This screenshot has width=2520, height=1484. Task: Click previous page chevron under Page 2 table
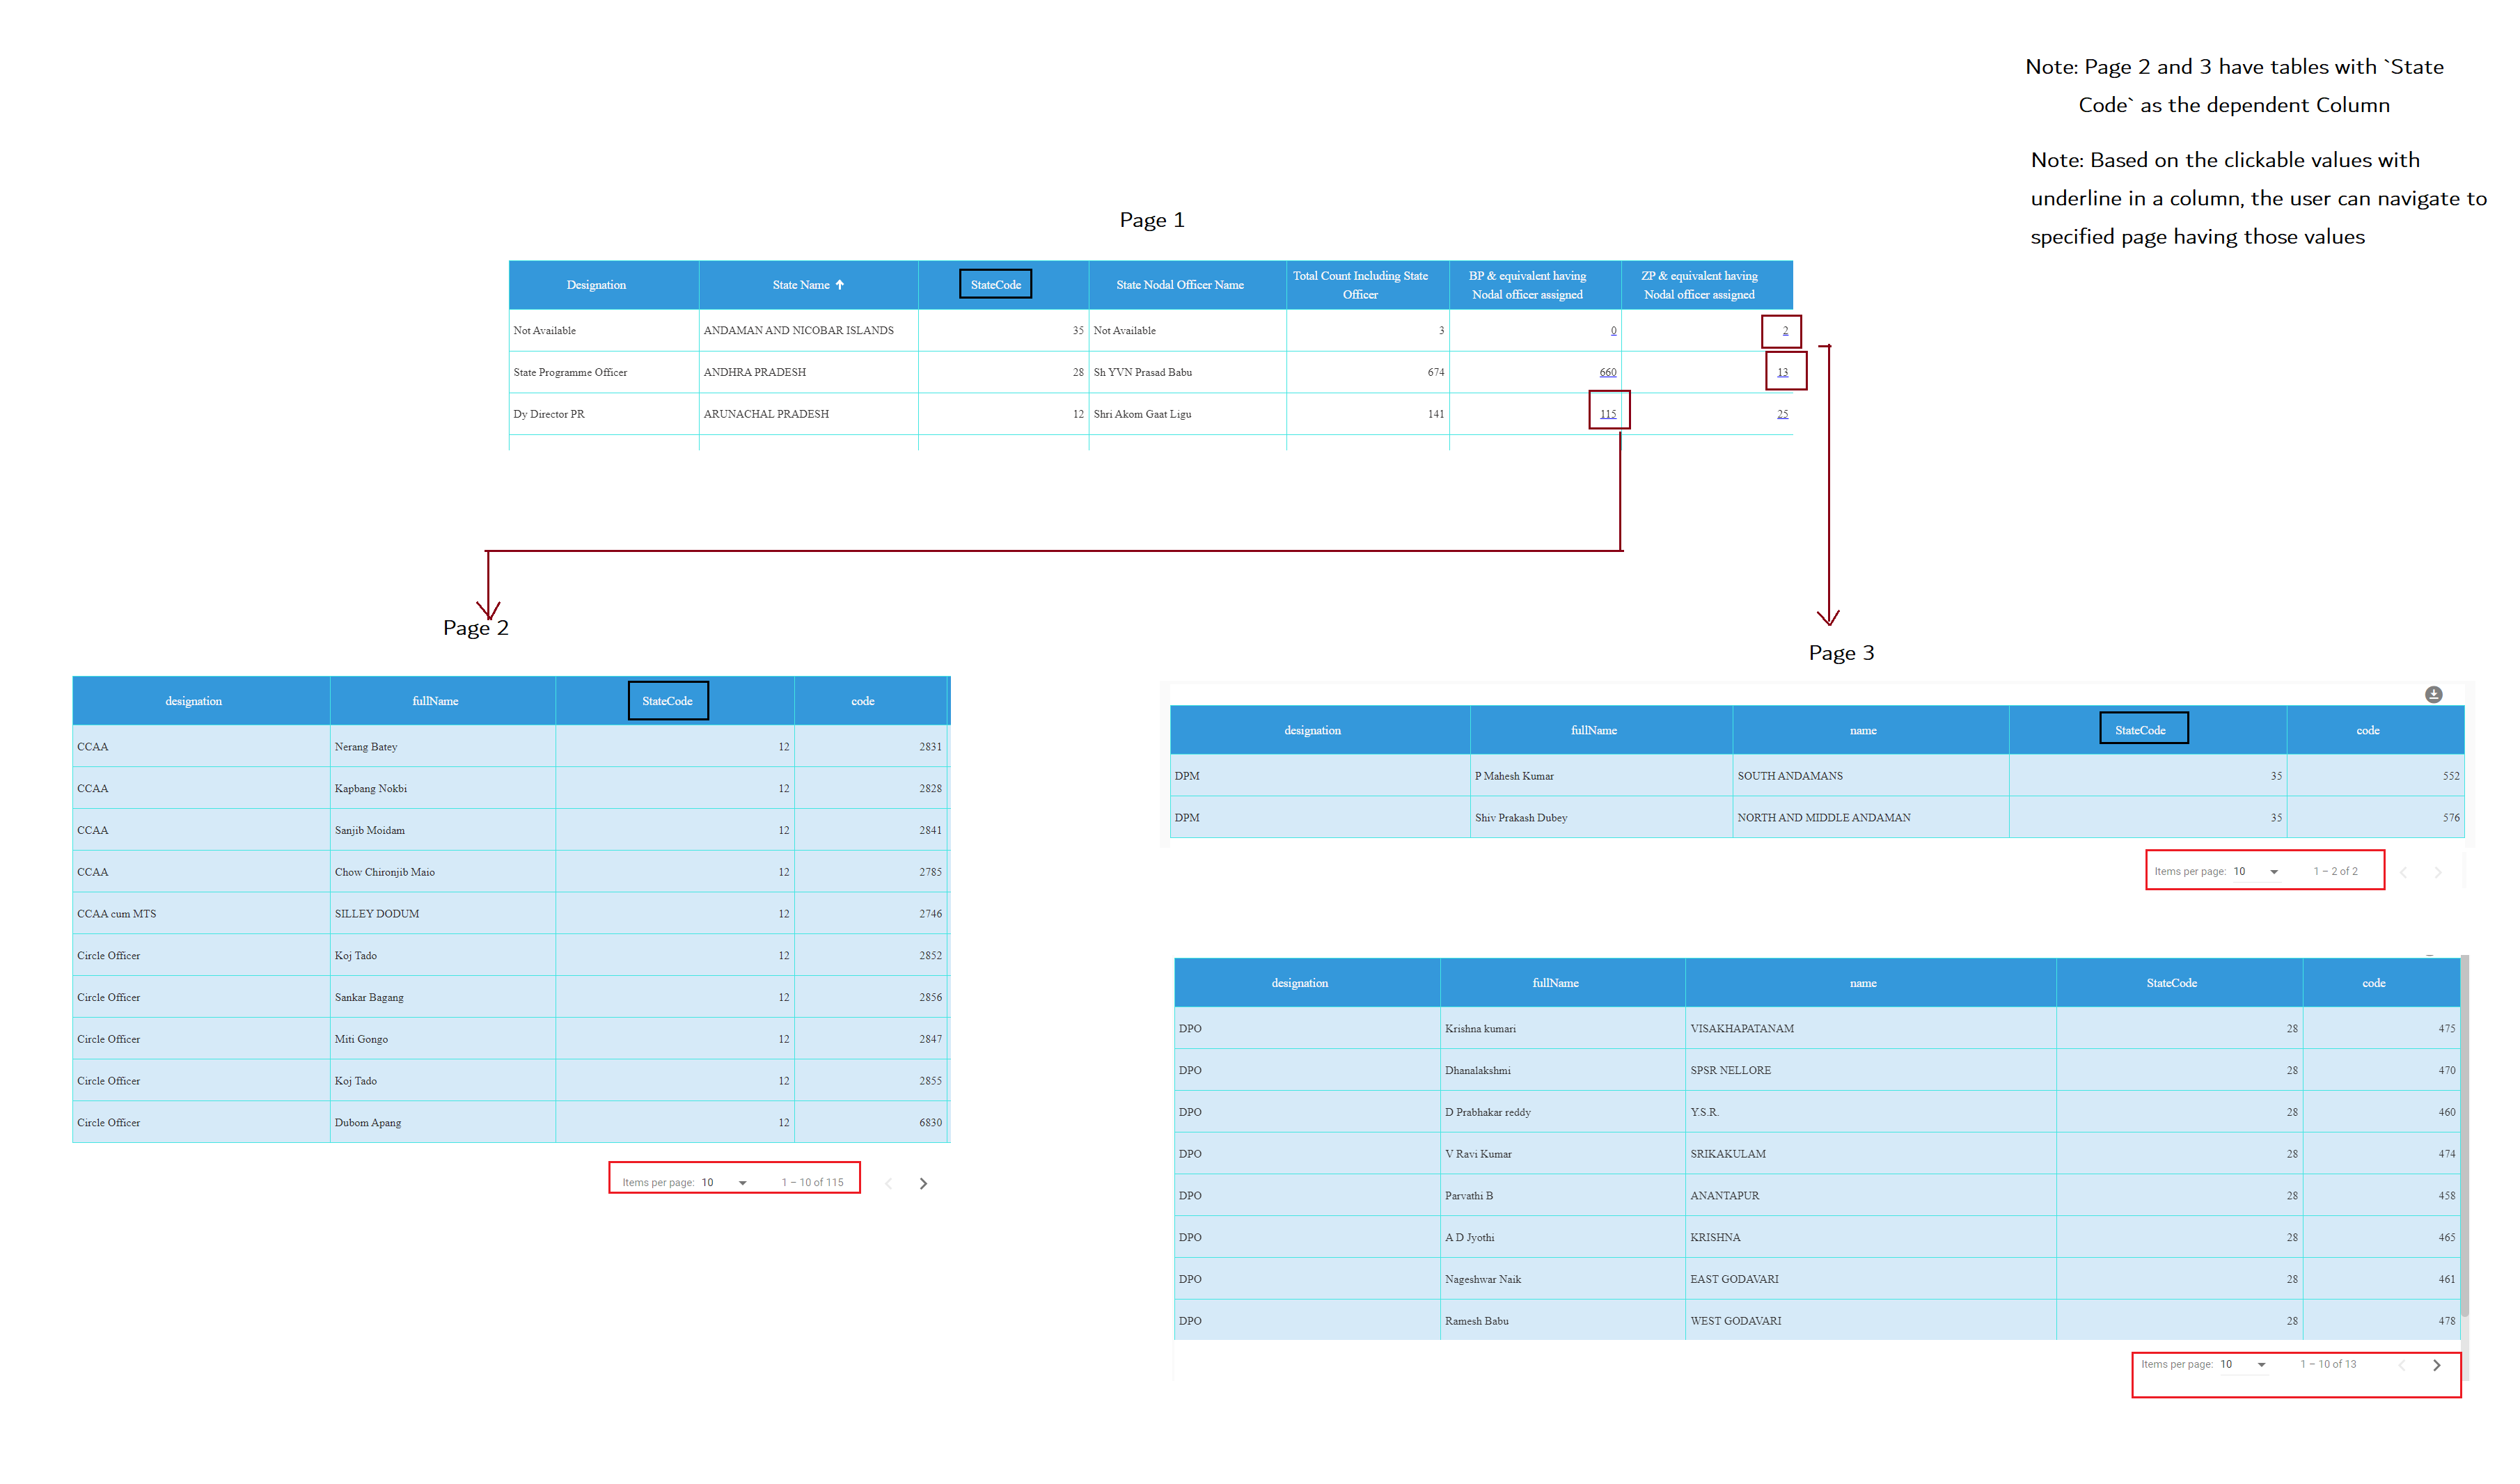coord(888,1183)
